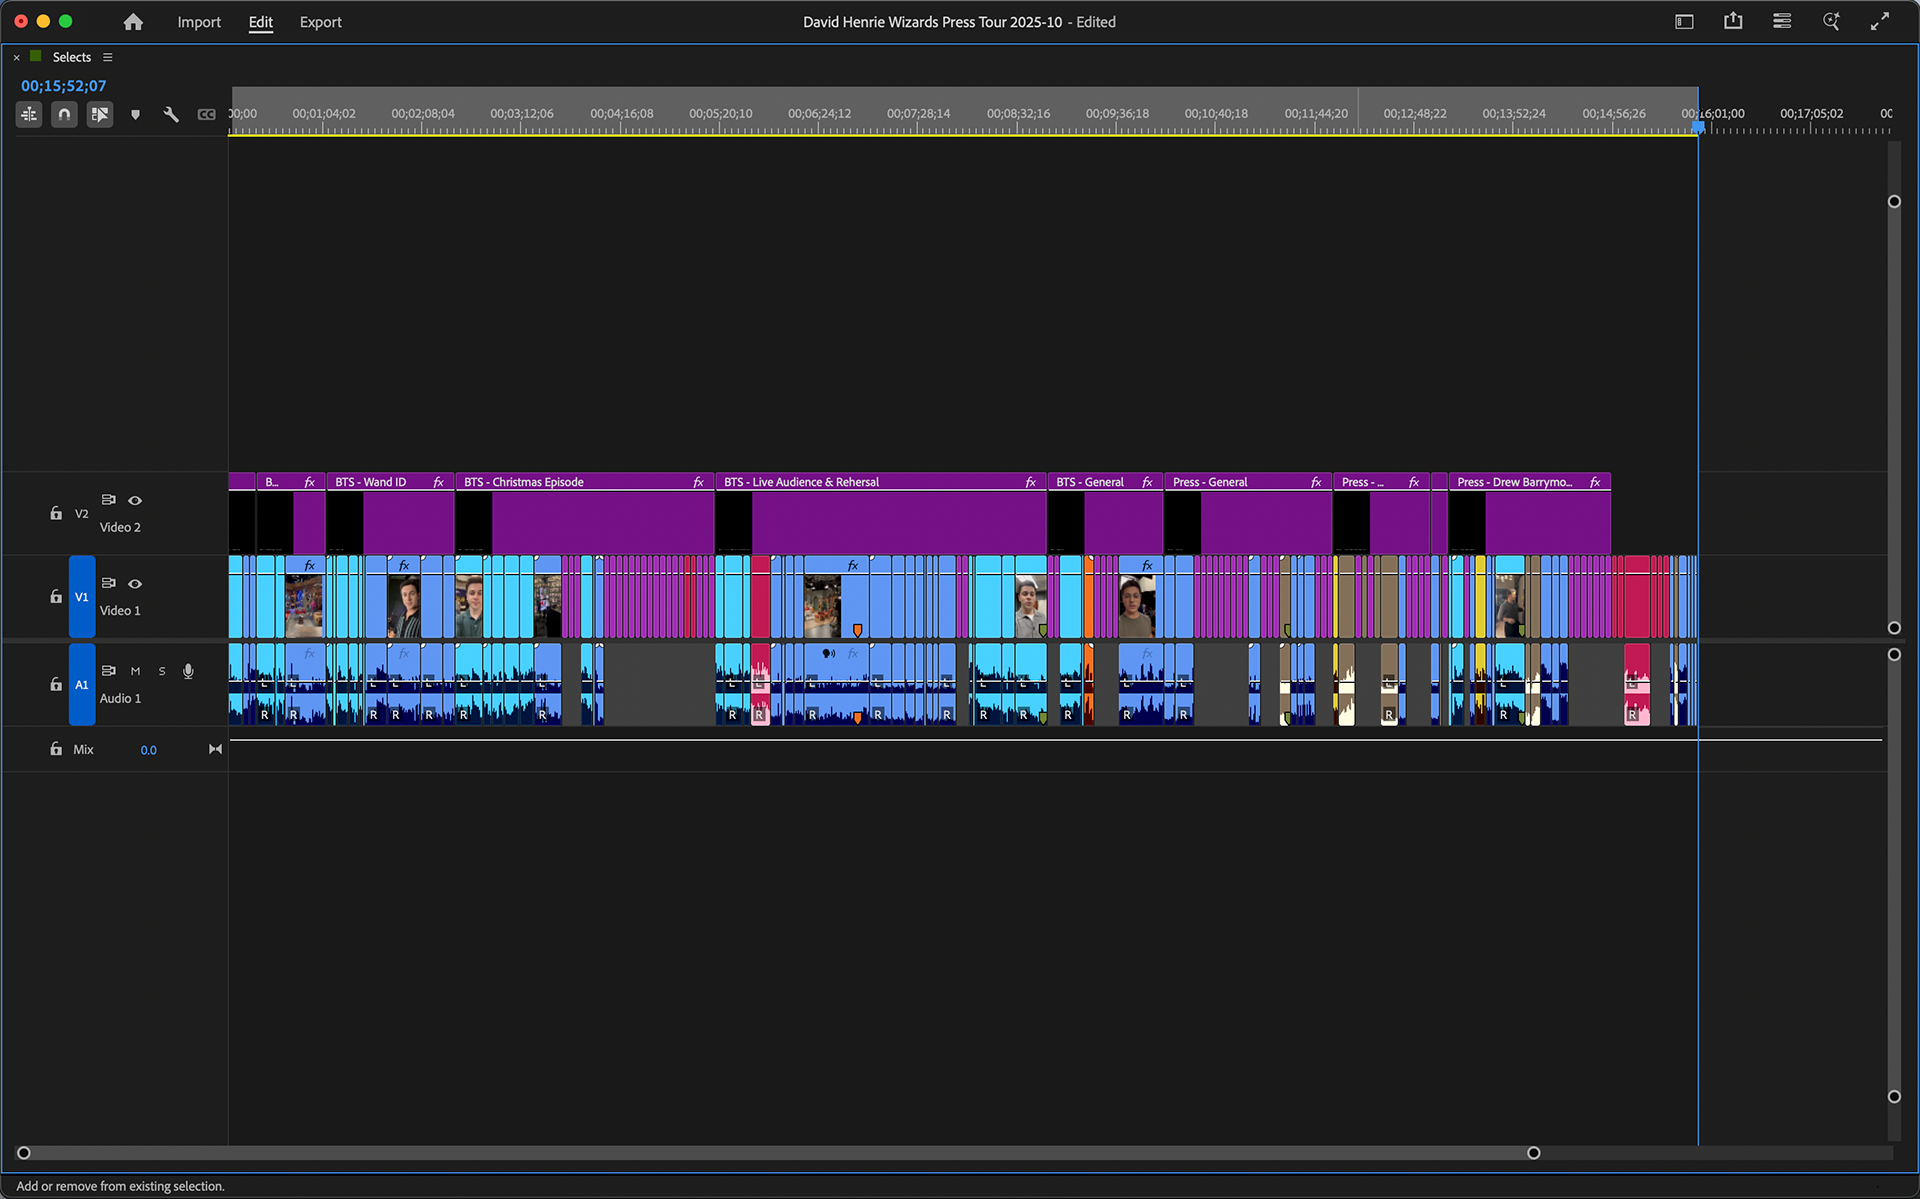Solo the Audio 1 track
The image size is (1920, 1199).
(x=161, y=671)
